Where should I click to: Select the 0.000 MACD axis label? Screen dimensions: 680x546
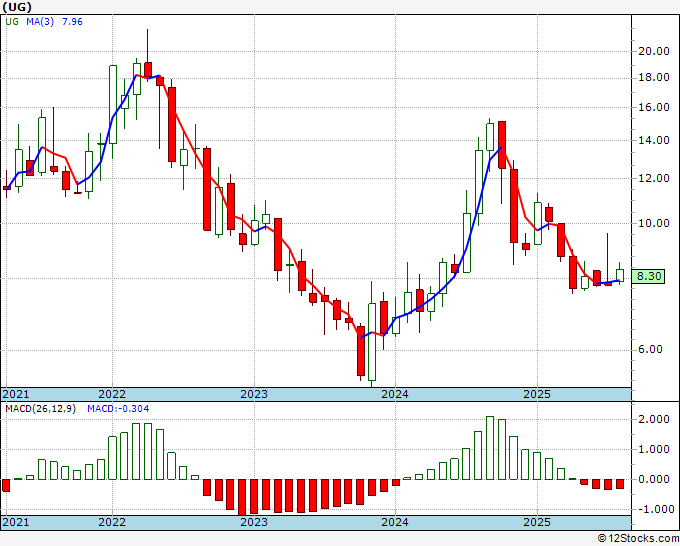[x=654, y=479]
